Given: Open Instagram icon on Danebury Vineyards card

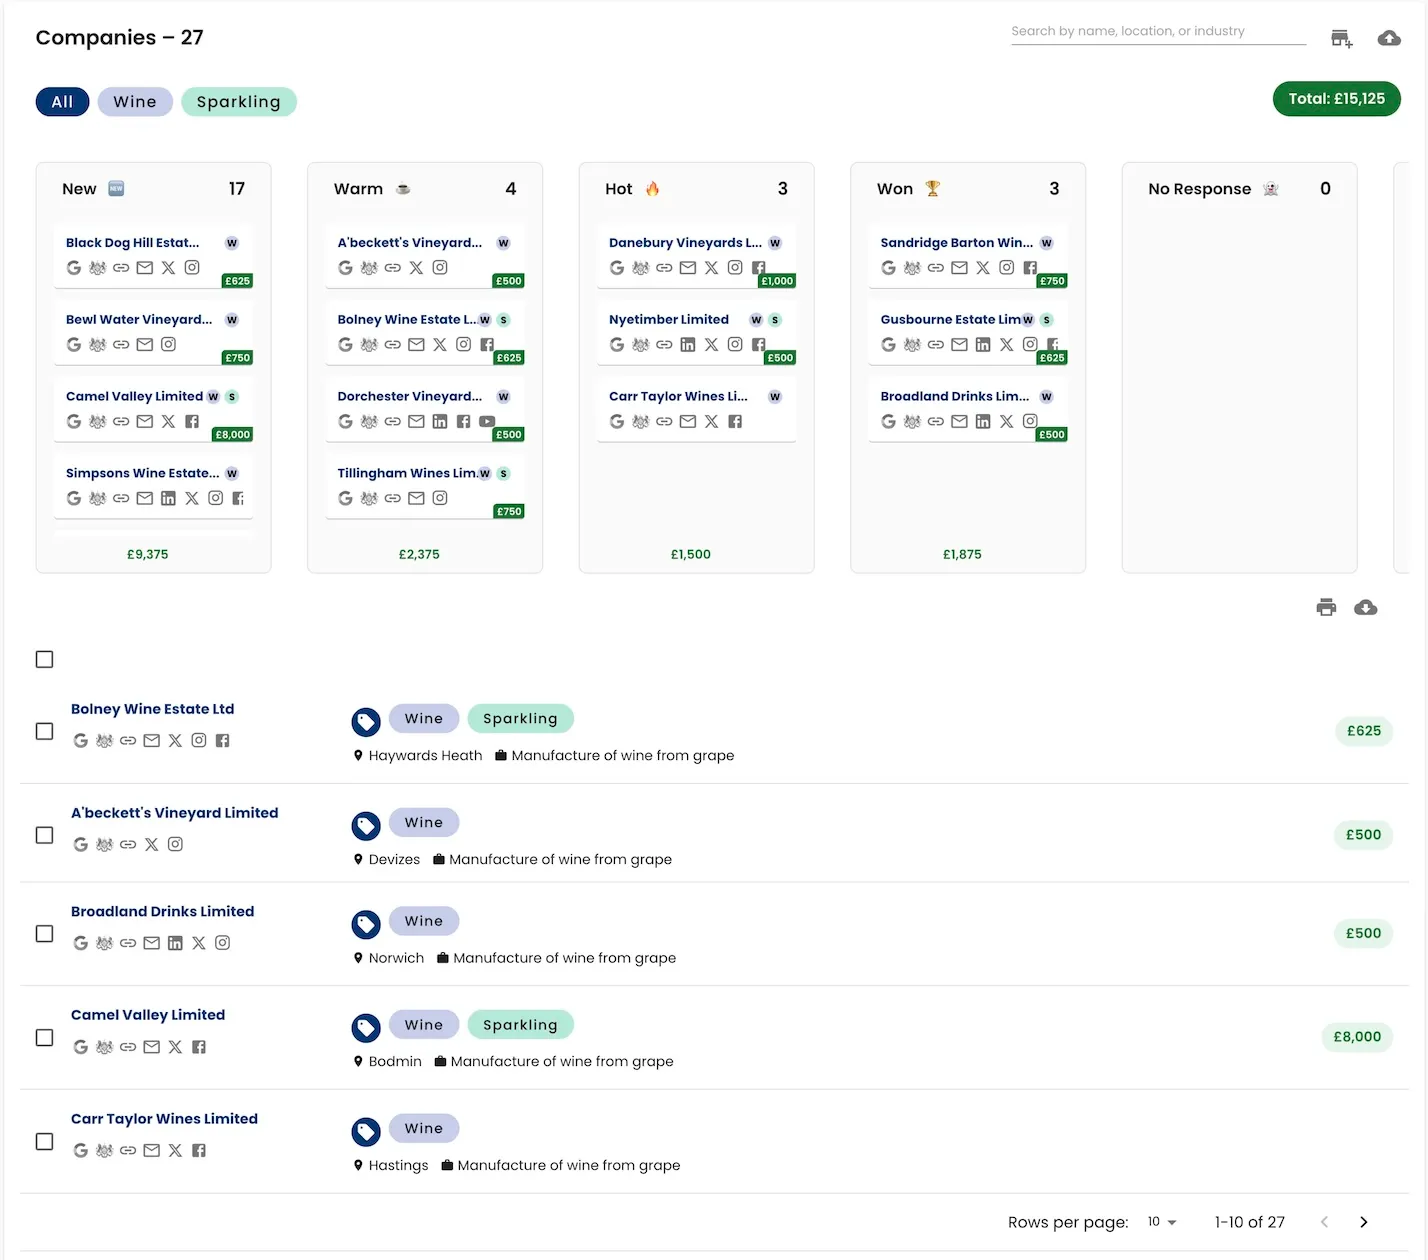Looking at the screenshot, I should 735,268.
